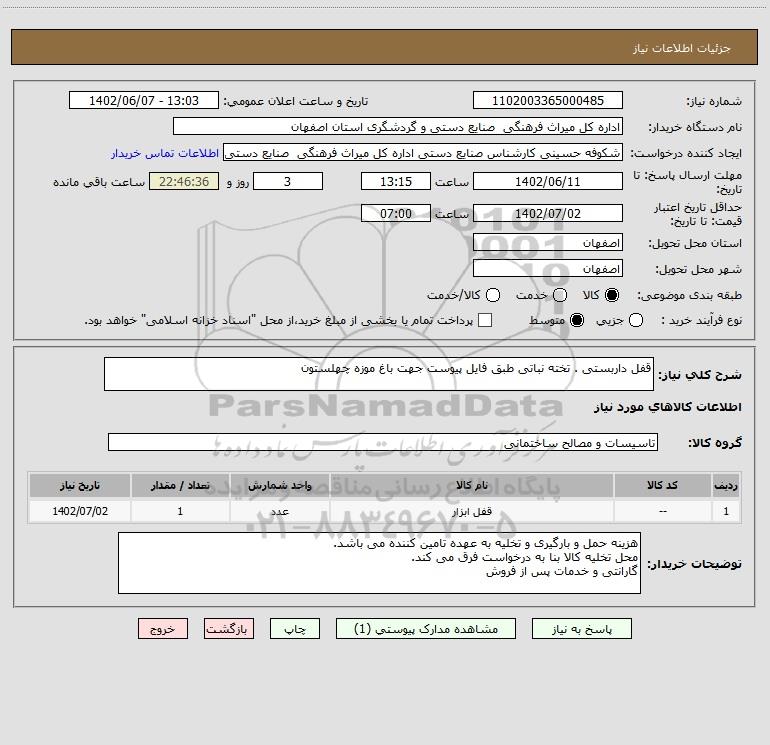Click remaining time 22:46:36 field
Viewport: 770px width, 745px height.
tap(184, 181)
